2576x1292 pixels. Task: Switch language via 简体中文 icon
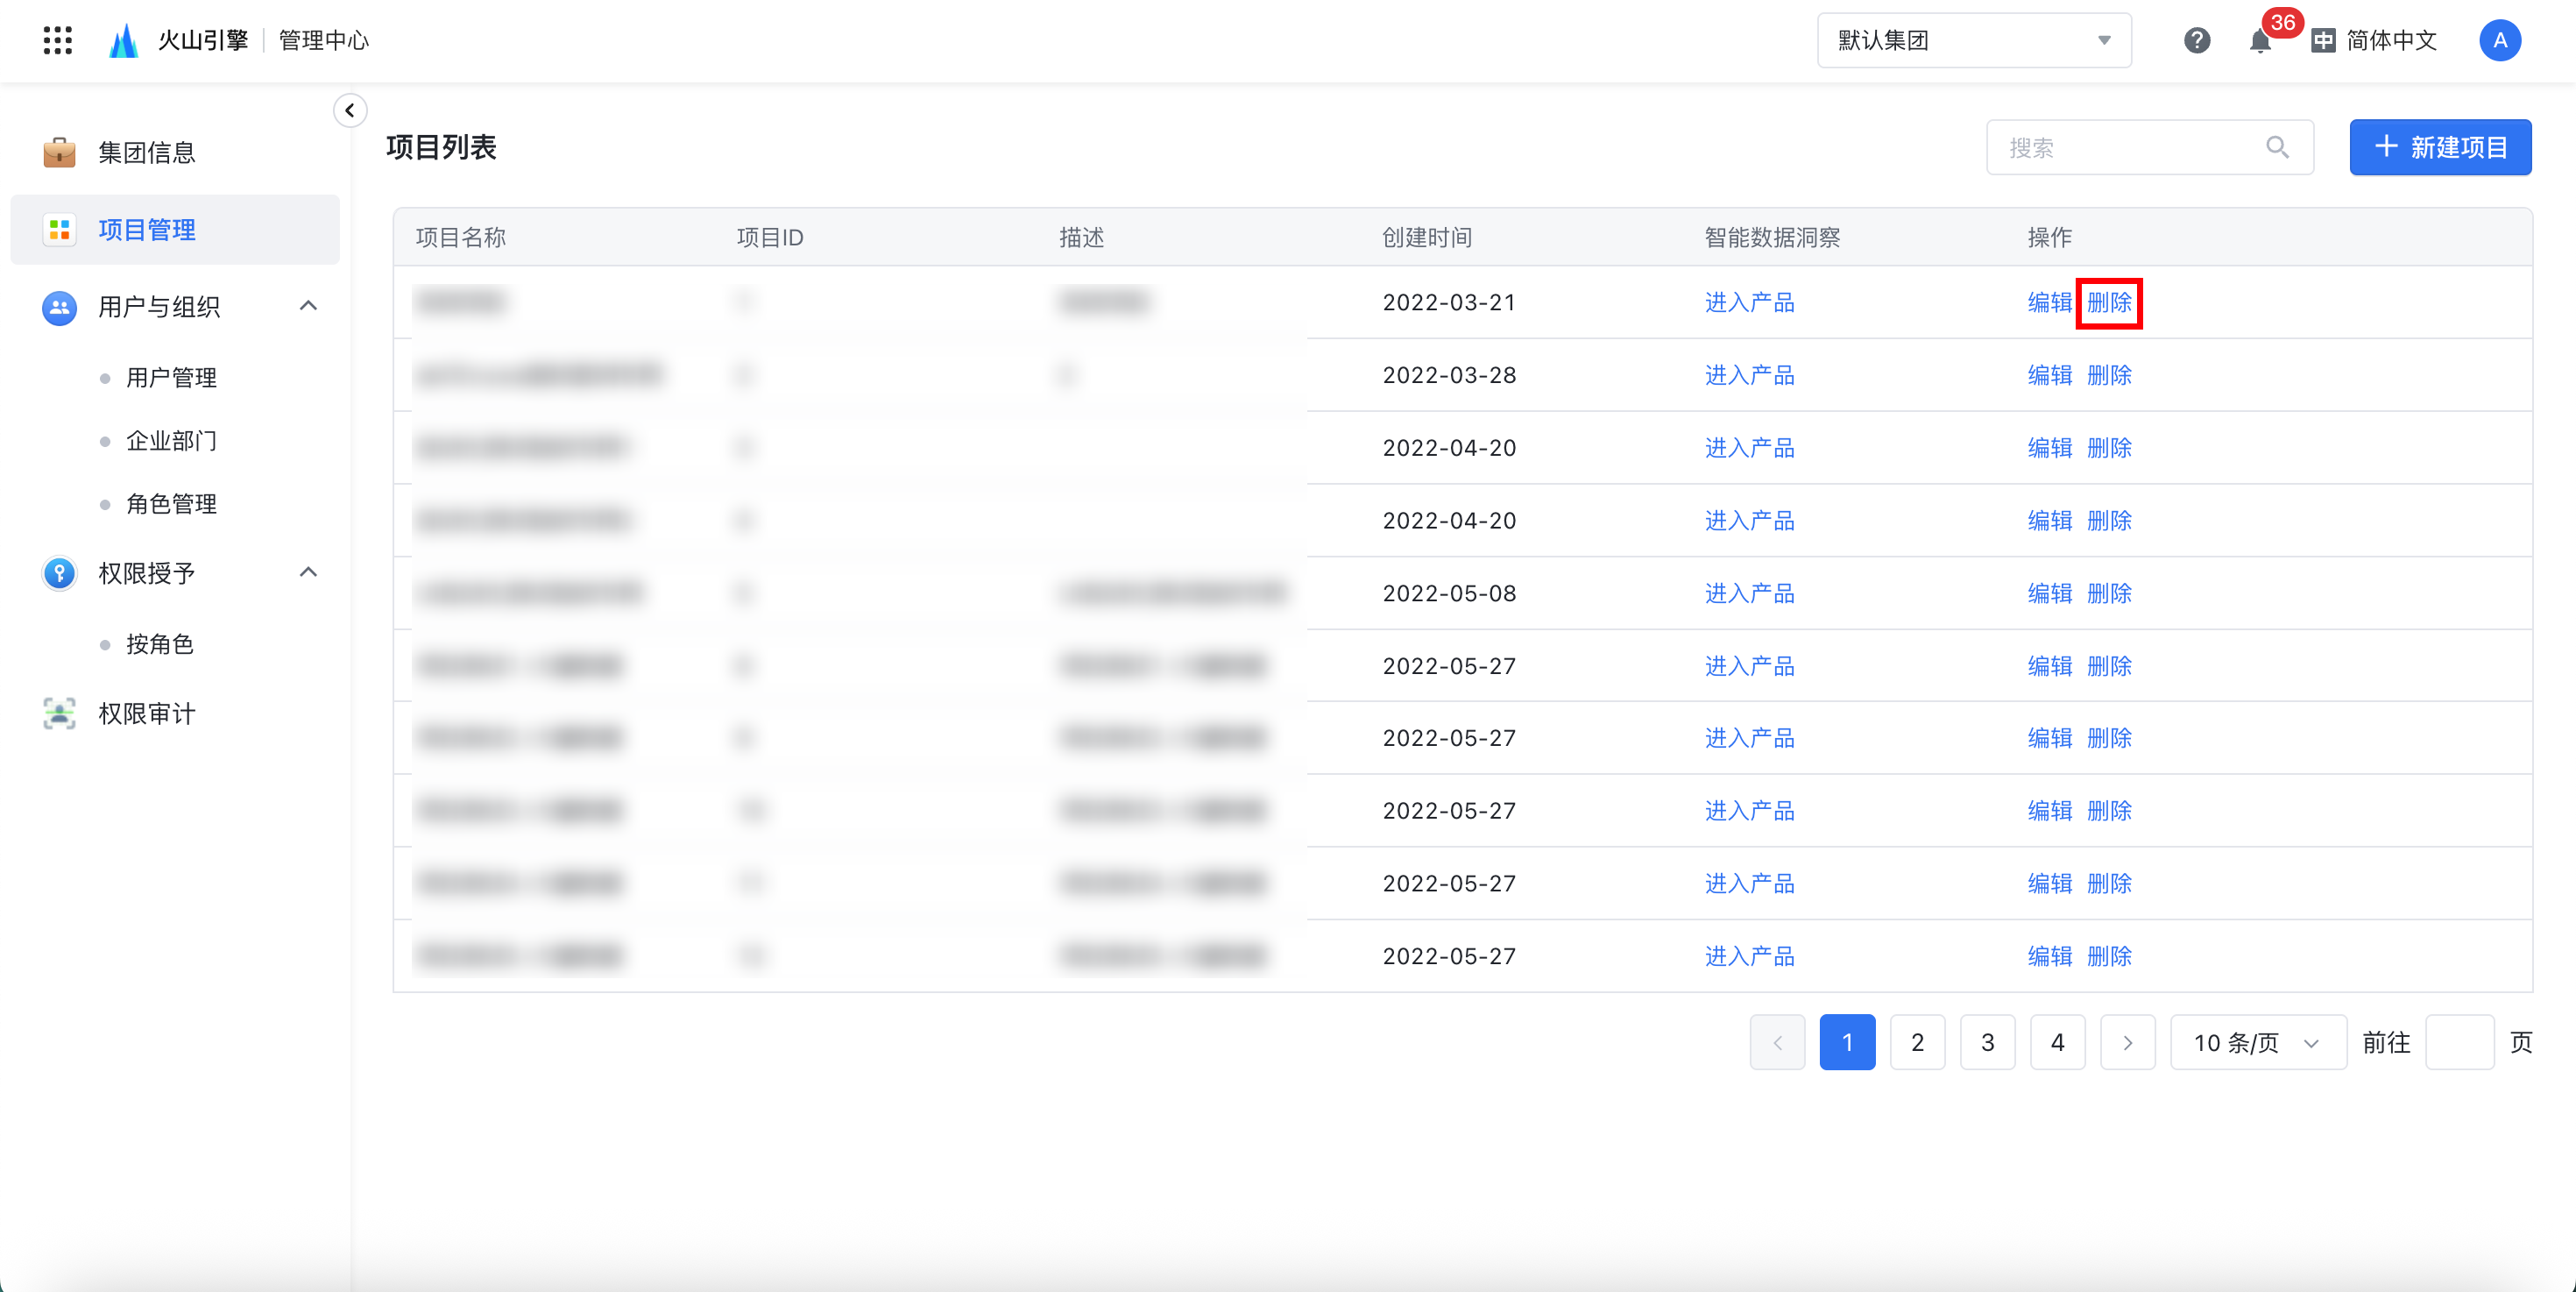[x=2324, y=40]
